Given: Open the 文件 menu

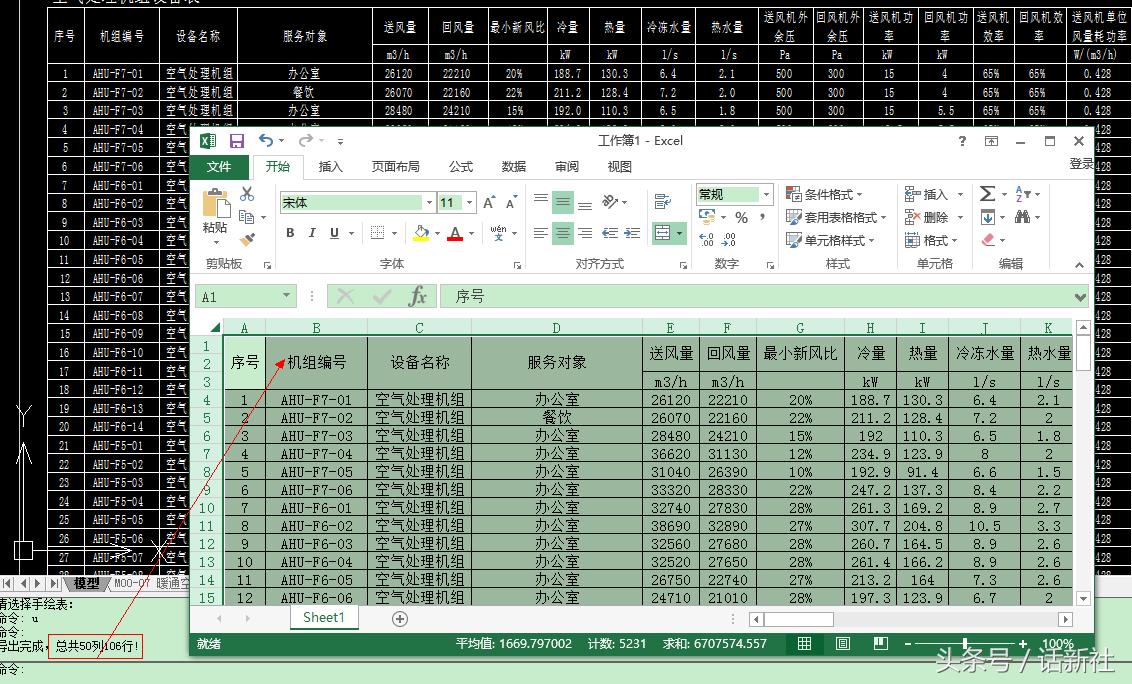Looking at the screenshot, I should point(219,167).
